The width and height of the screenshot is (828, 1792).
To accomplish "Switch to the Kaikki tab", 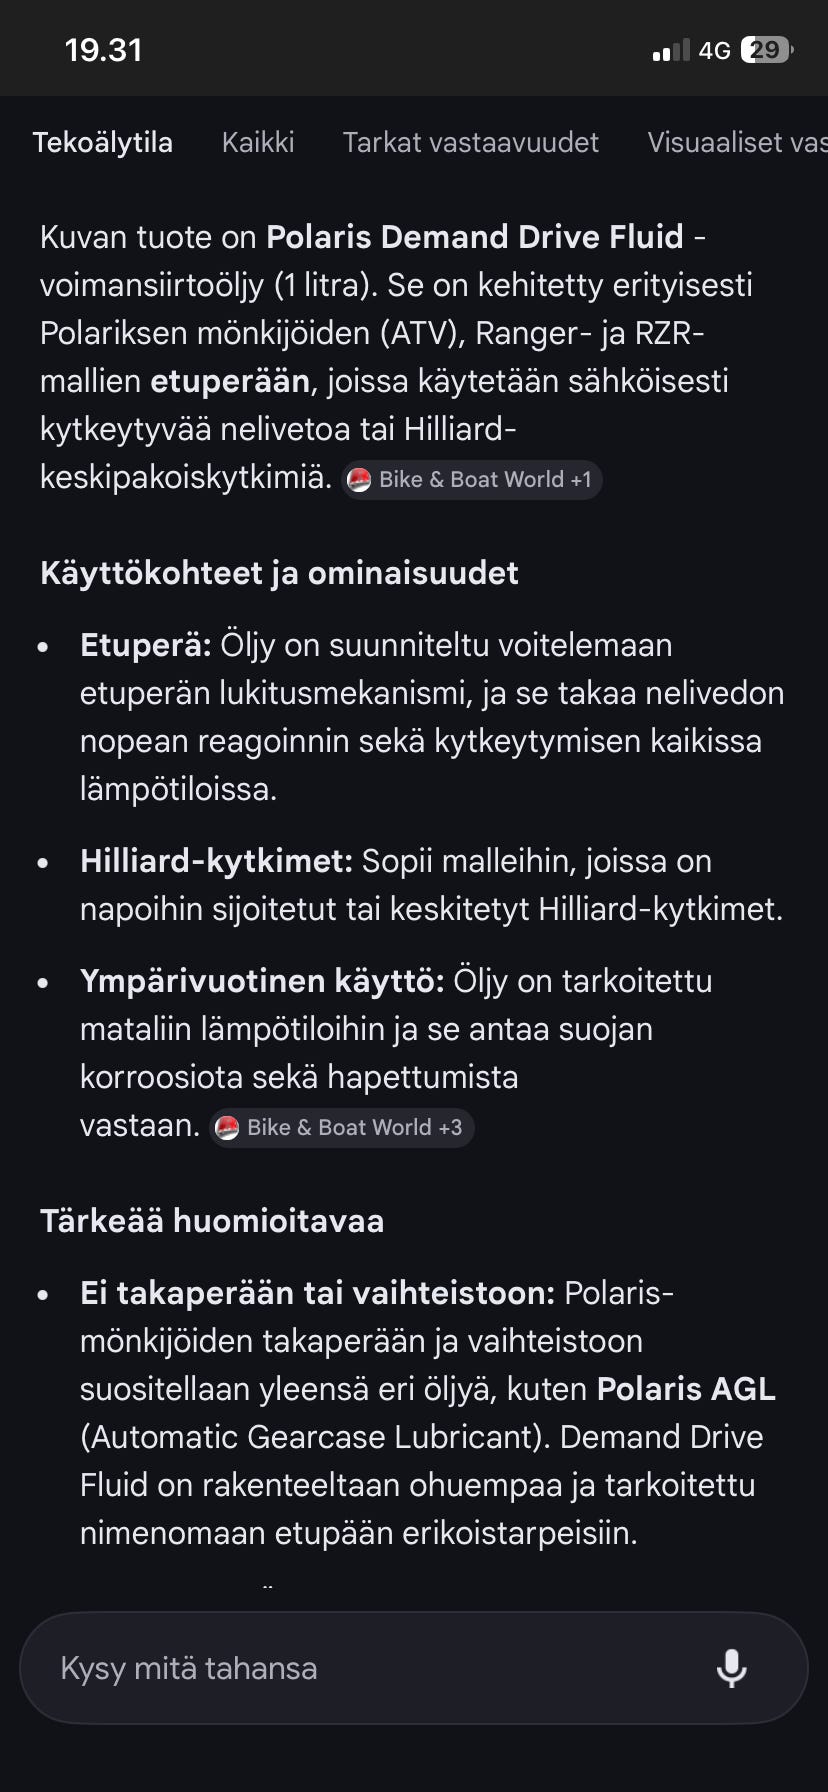I will point(258,142).
